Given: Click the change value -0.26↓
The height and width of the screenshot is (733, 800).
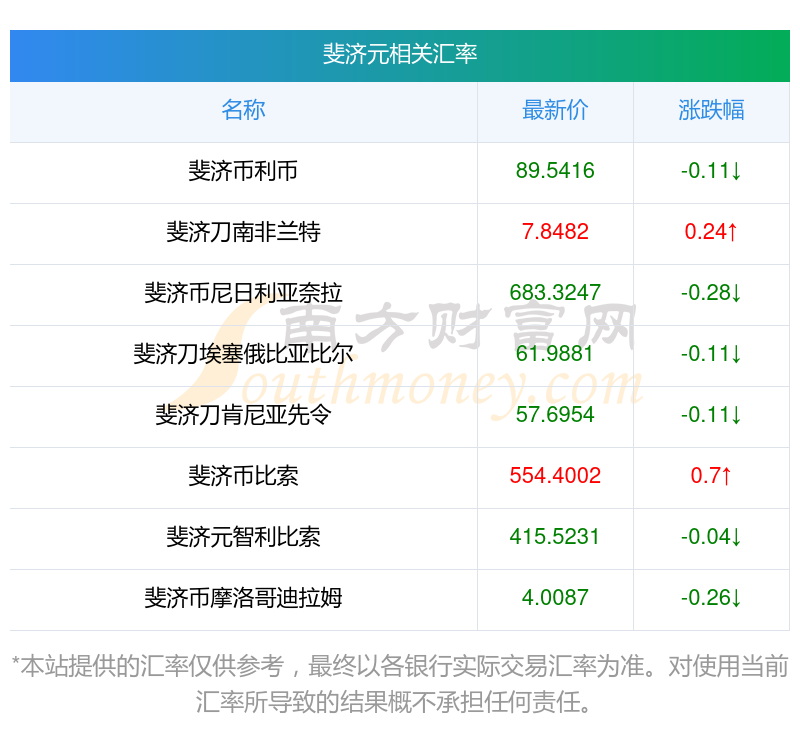Looking at the screenshot, I should (711, 598).
